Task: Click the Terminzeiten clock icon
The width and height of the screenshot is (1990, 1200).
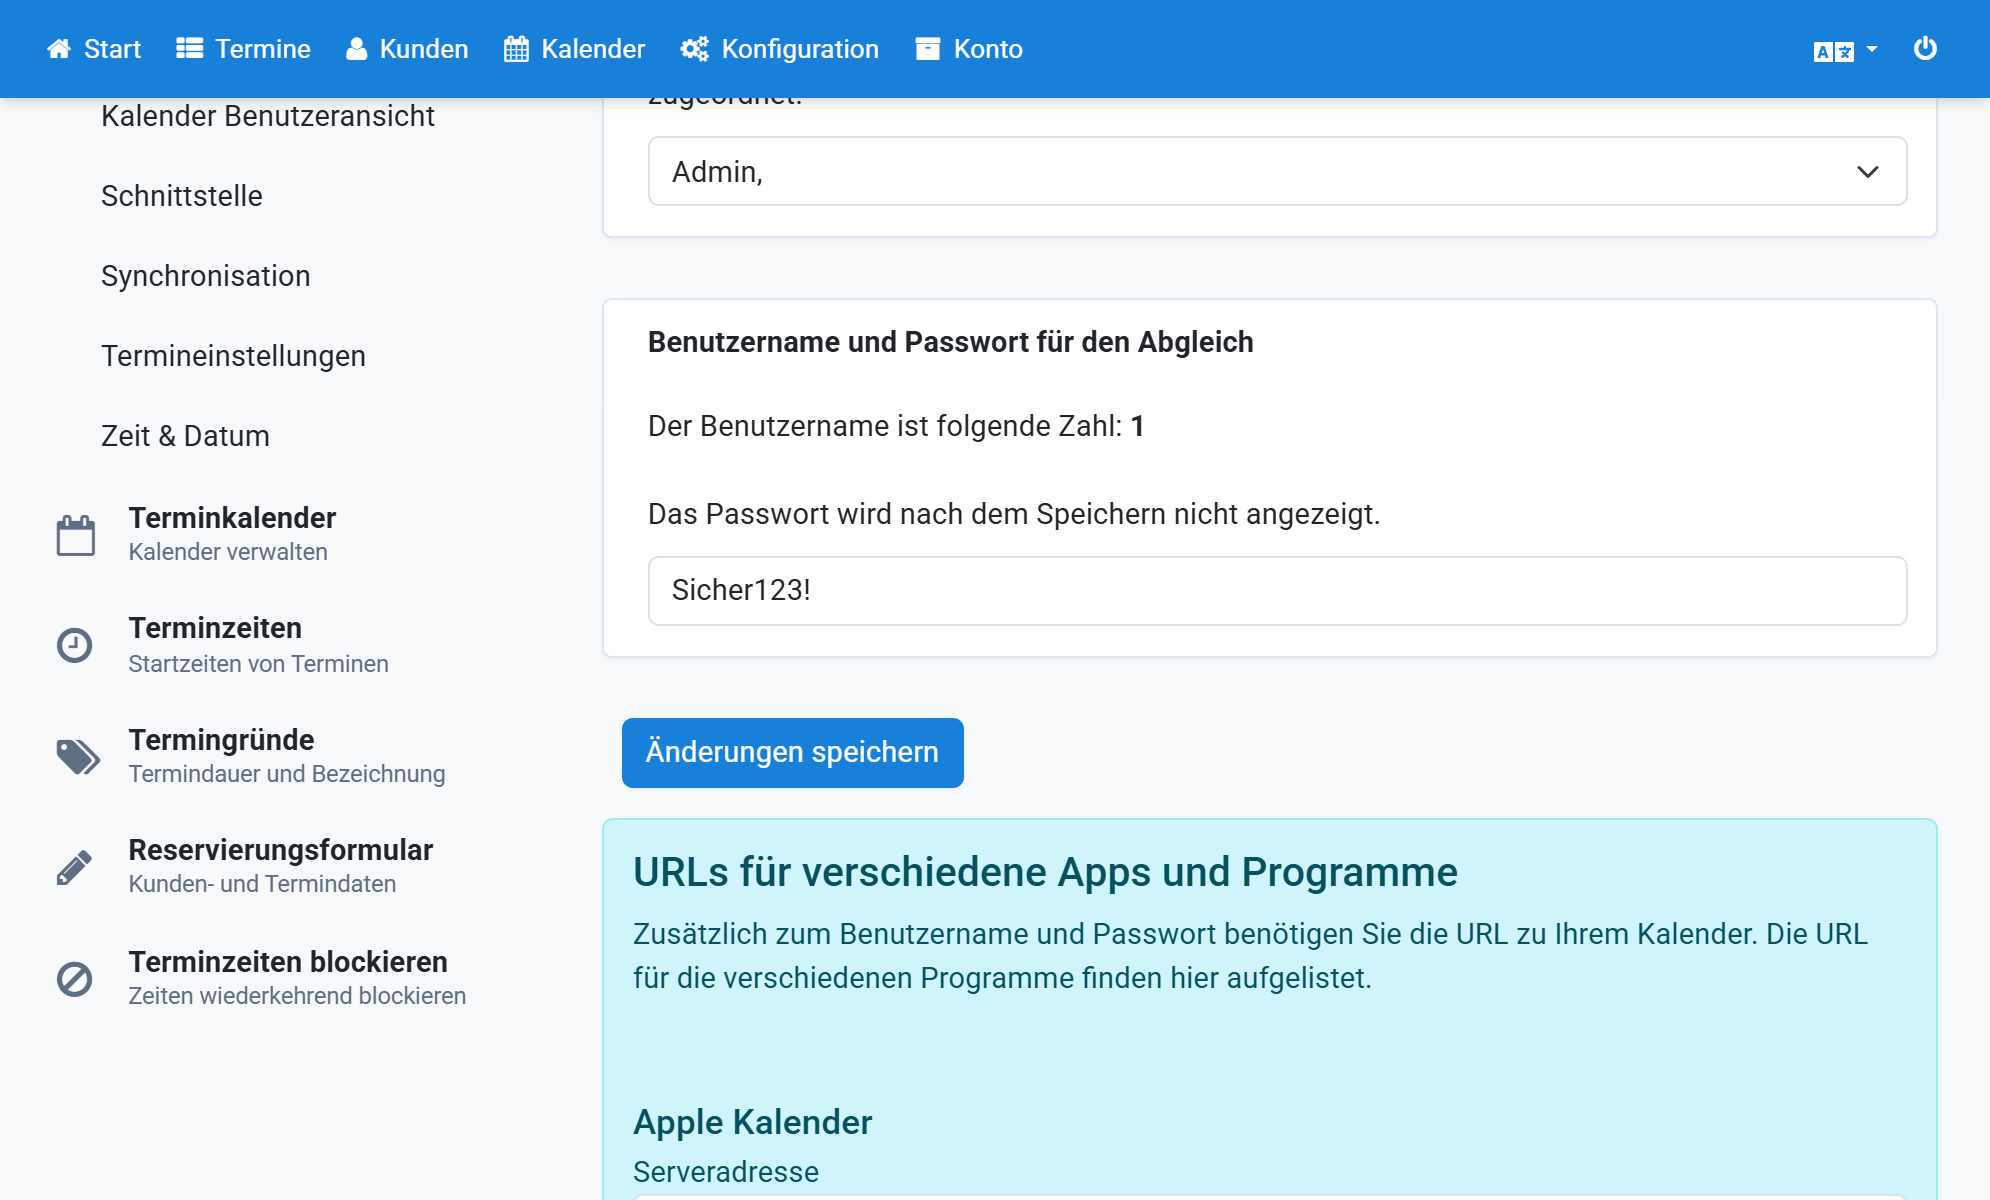Action: click(x=75, y=645)
